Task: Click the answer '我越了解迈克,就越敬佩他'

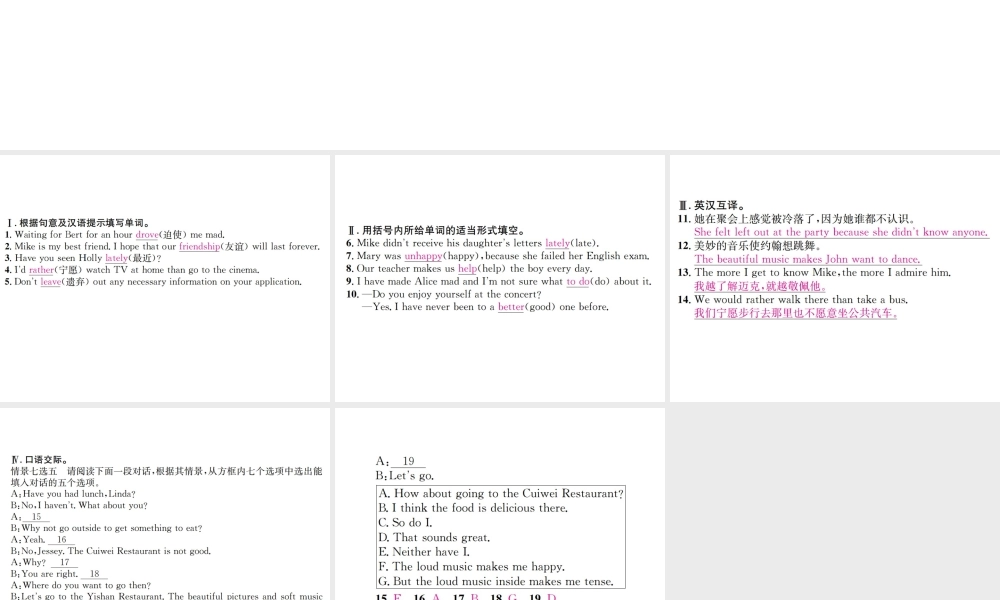Action: click(760, 286)
